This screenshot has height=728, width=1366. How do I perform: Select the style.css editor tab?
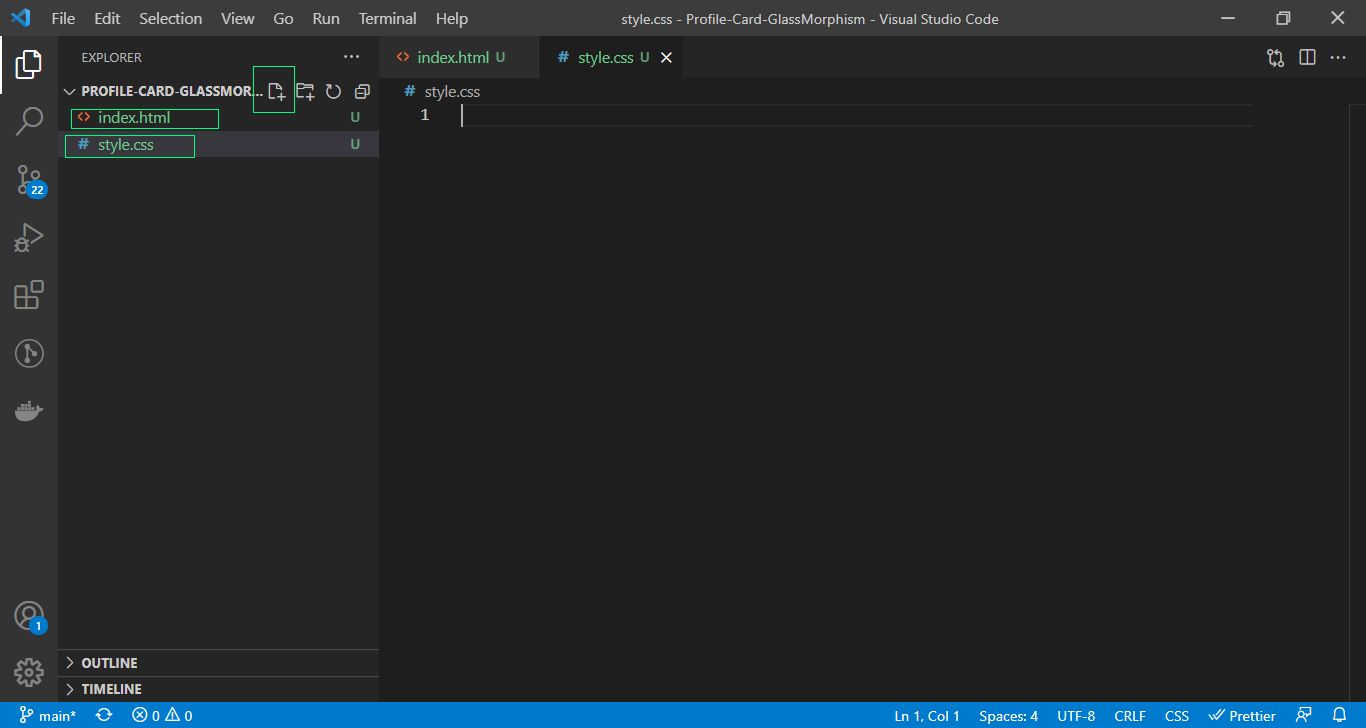tap(612, 58)
